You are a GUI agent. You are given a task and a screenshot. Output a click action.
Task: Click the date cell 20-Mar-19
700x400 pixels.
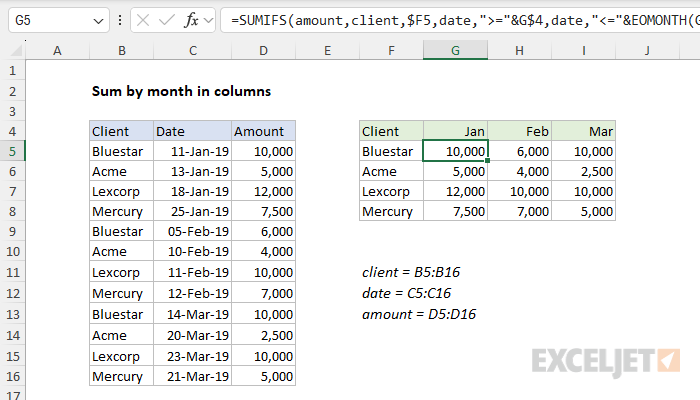(192, 335)
